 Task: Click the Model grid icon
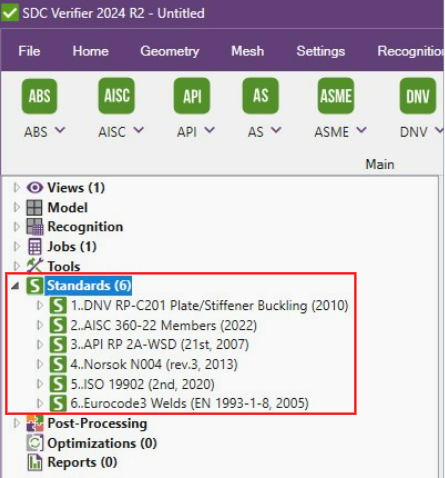tap(34, 208)
